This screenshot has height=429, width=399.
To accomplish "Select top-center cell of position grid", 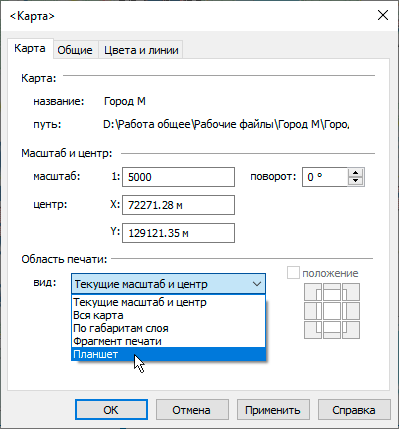I will 332,292.
